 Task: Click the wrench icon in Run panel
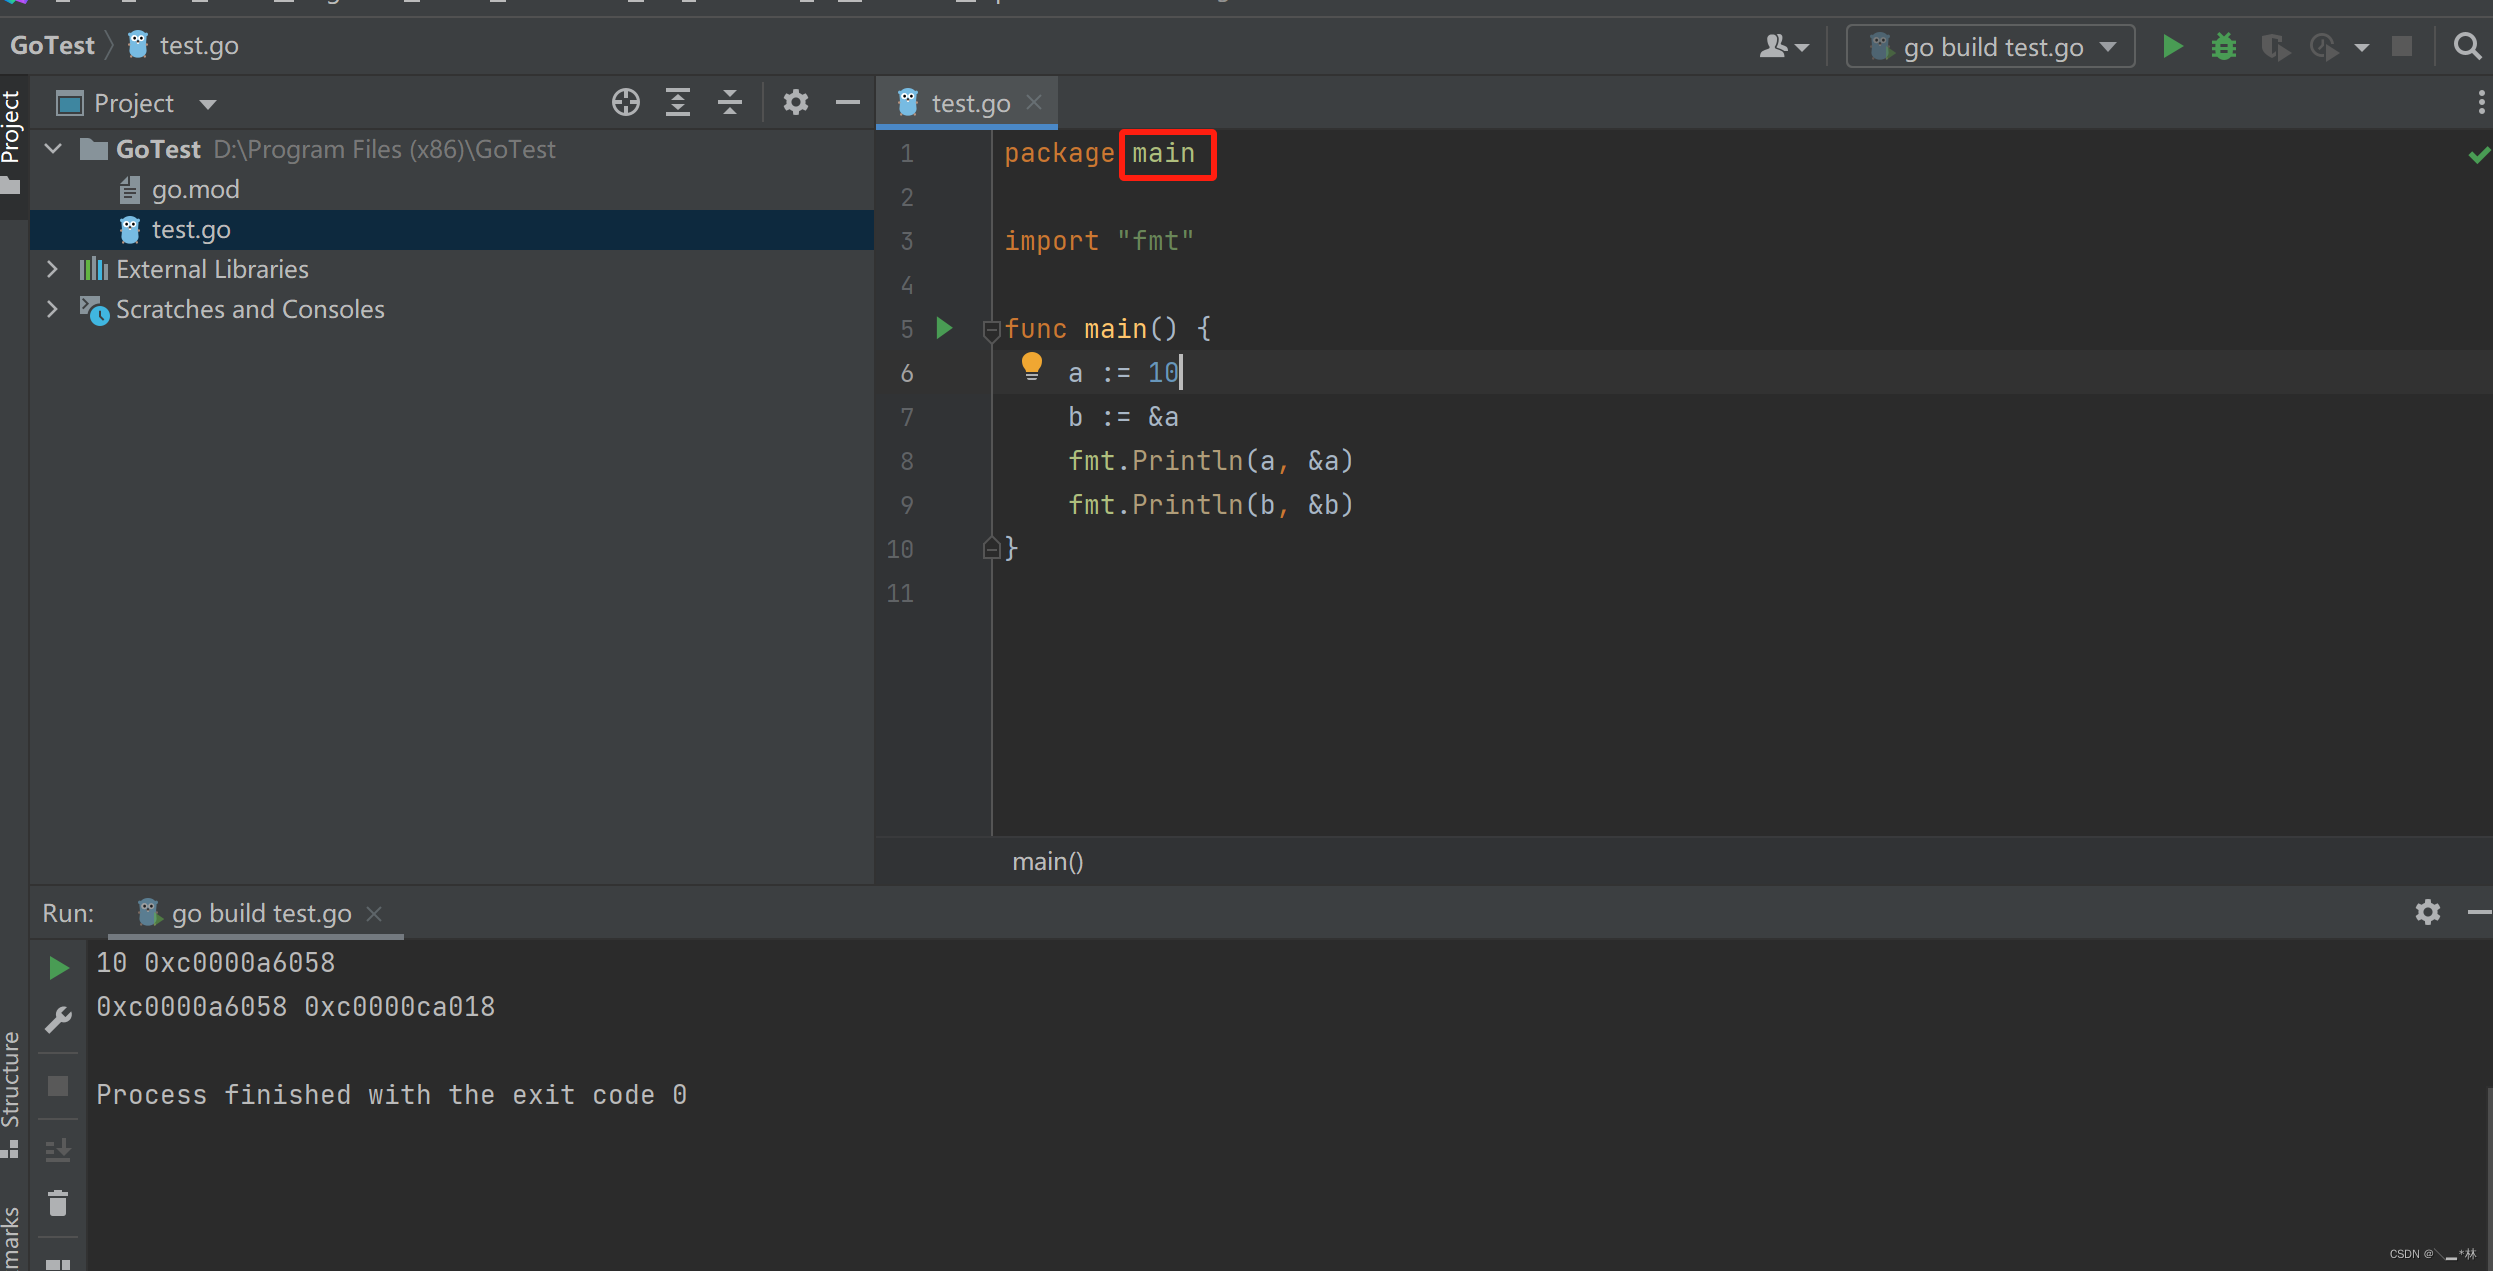point(59,1020)
